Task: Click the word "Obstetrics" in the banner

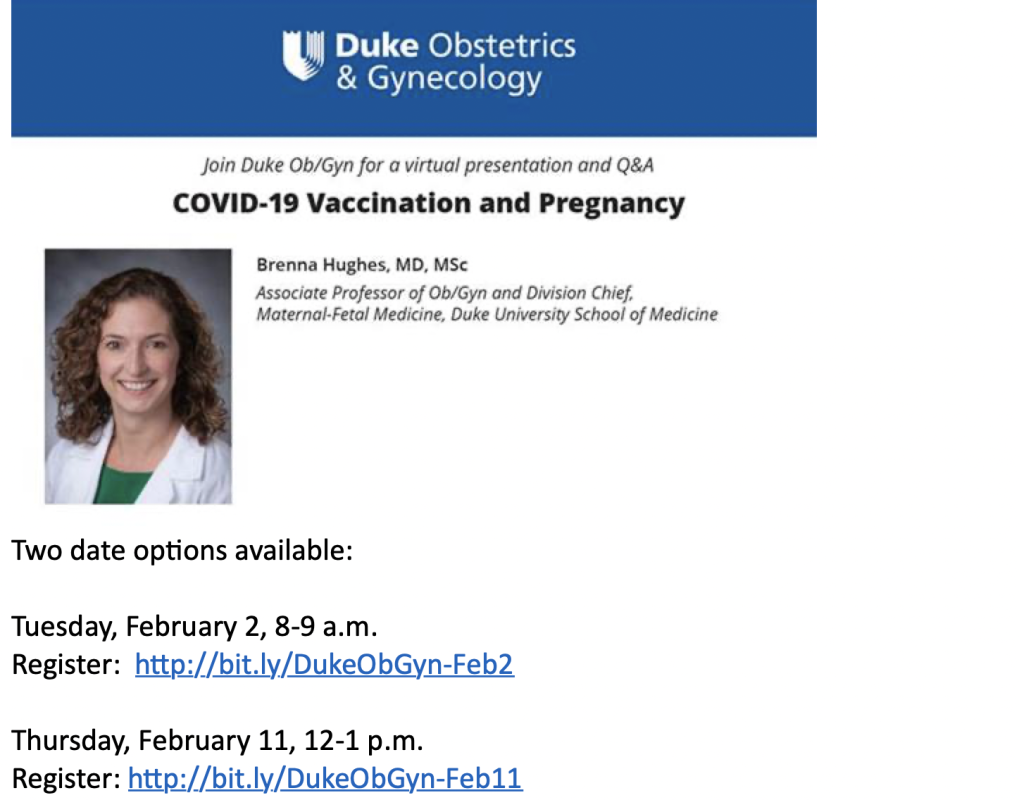Action: (501, 46)
